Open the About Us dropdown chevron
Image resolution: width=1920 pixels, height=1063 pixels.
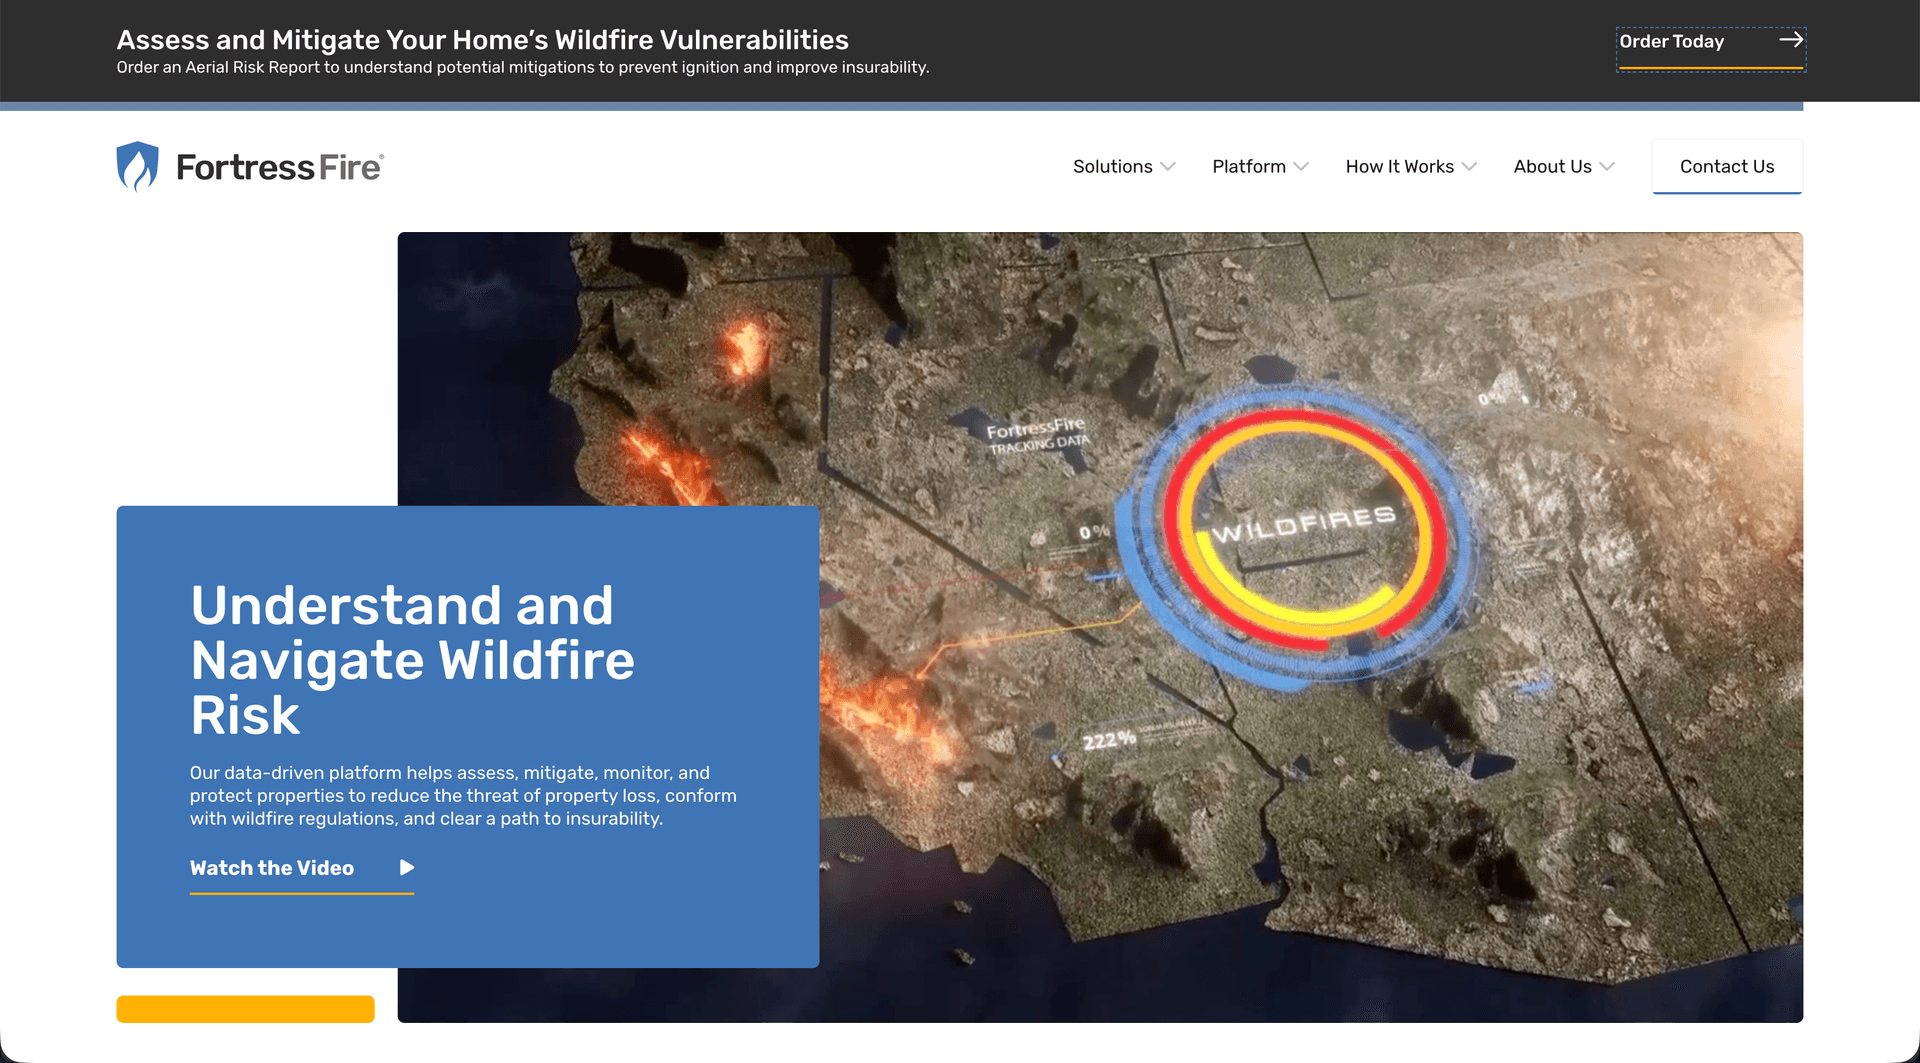[x=1607, y=167]
